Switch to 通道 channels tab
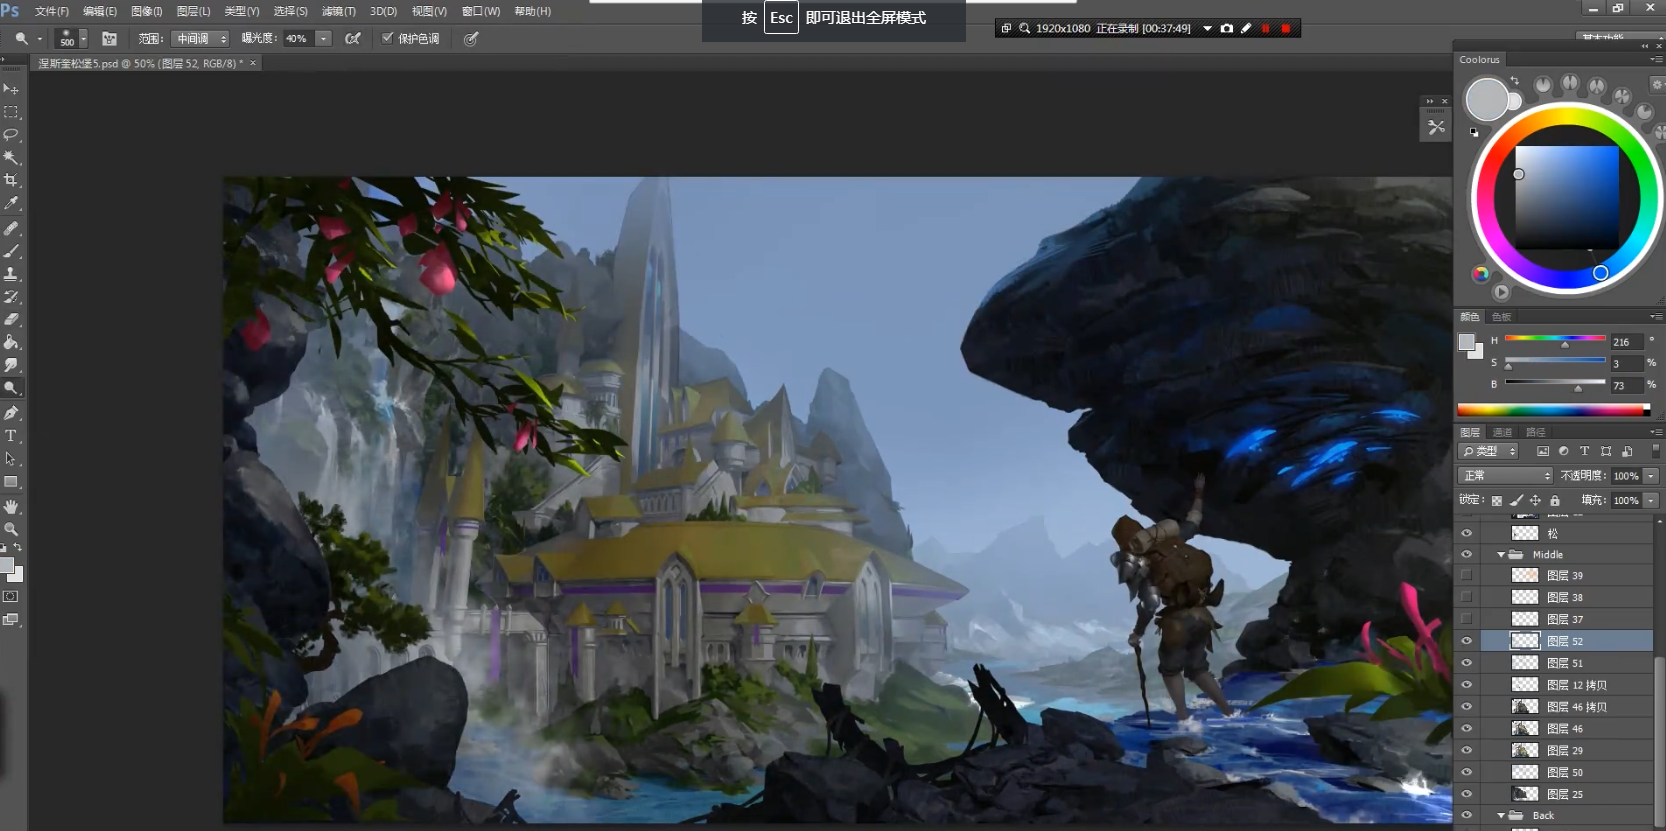Viewport: 1666px width, 831px height. point(1503,432)
